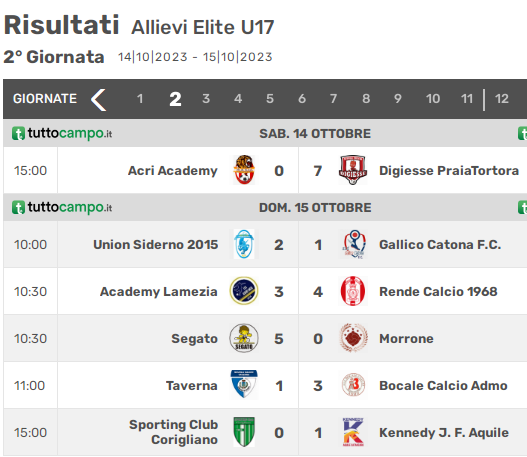Switch to matchday 1

pos(140,99)
